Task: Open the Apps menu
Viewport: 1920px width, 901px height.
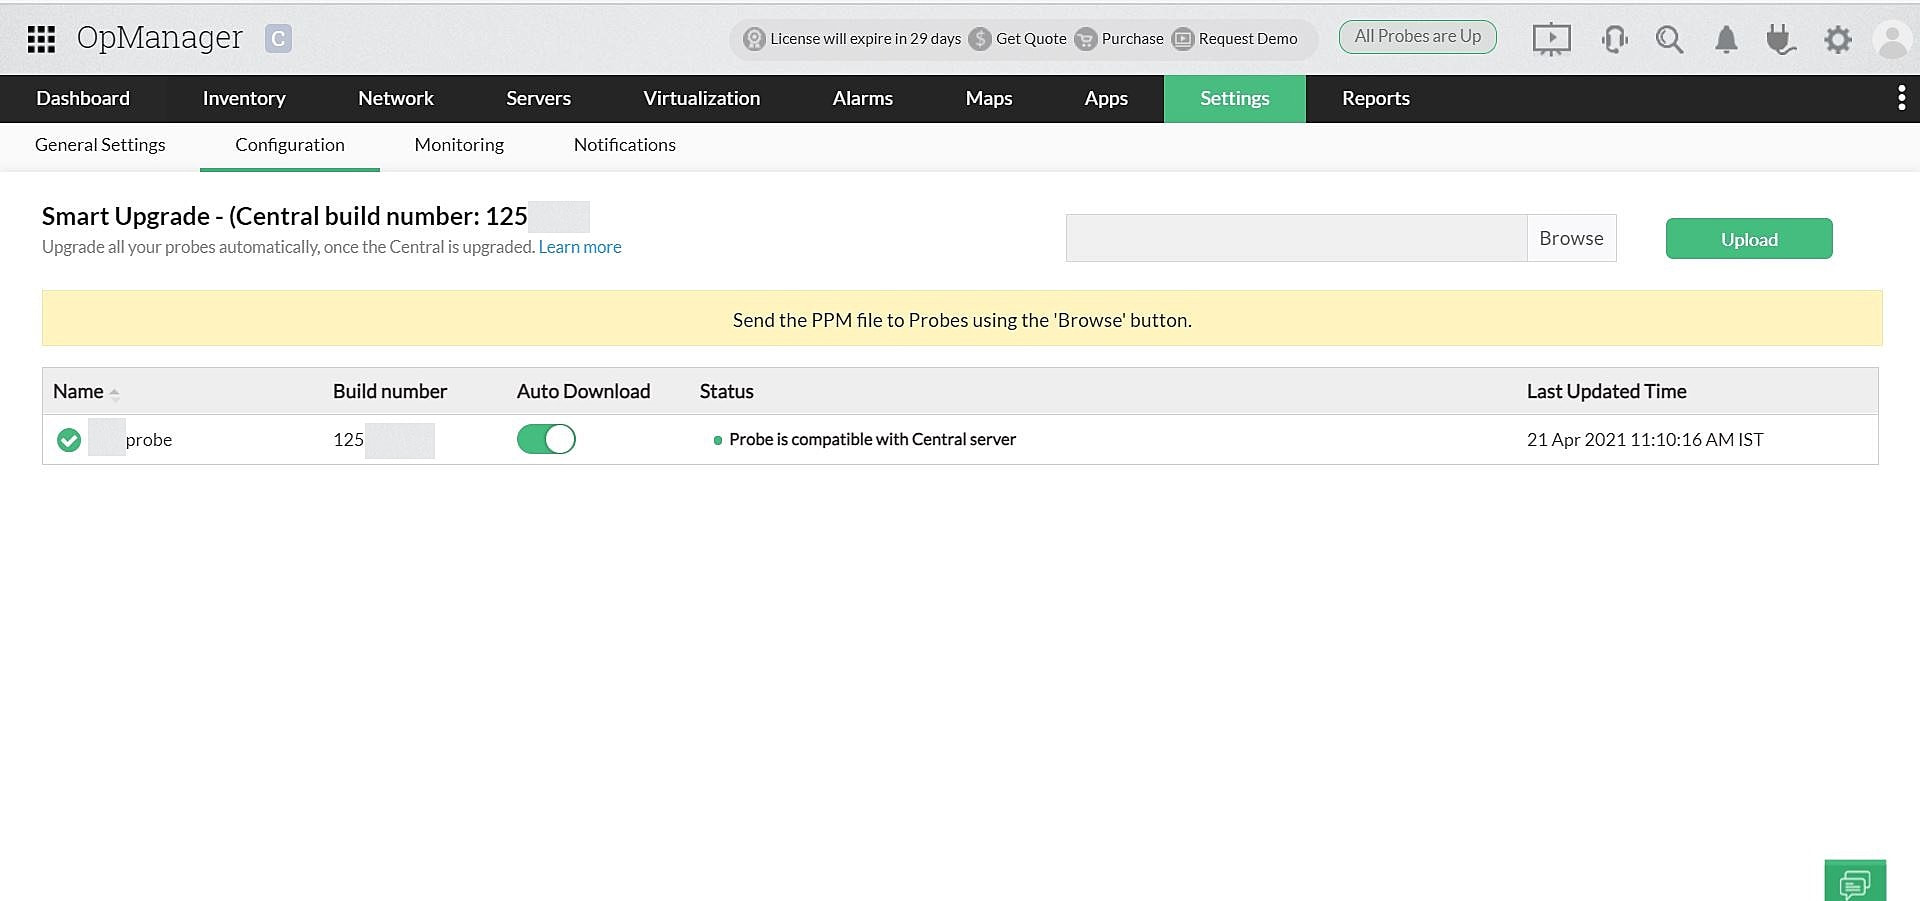Action: 1106,98
